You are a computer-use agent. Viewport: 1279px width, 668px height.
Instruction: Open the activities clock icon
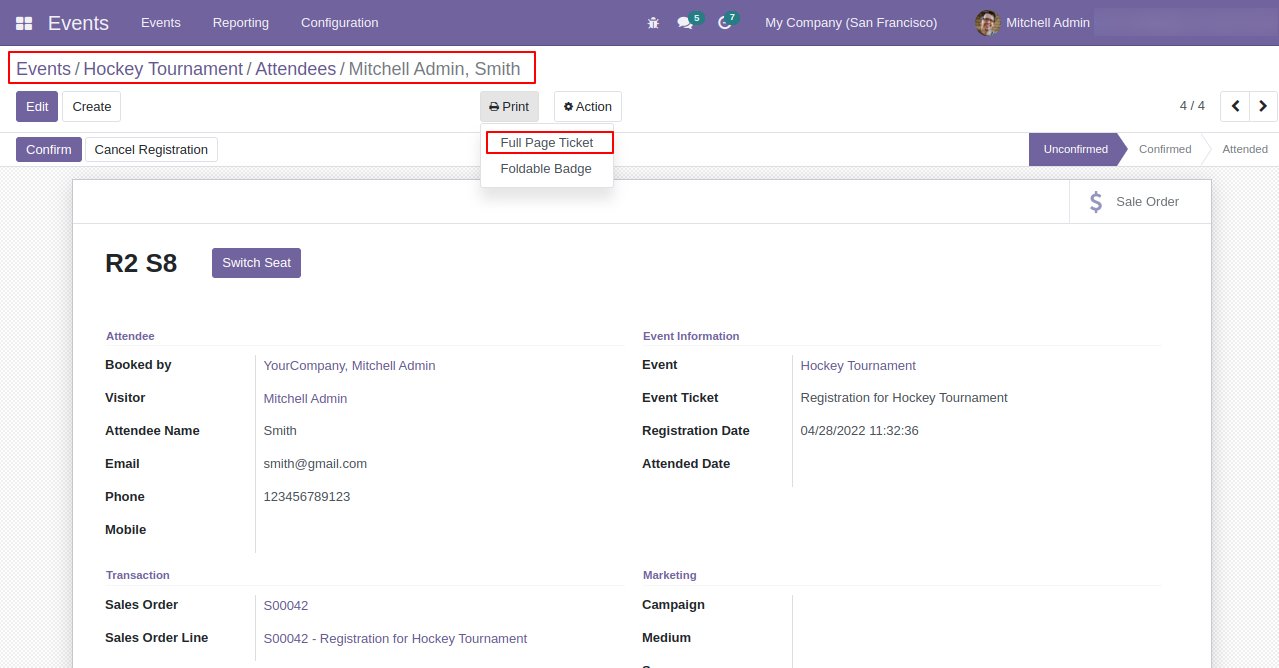725,23
